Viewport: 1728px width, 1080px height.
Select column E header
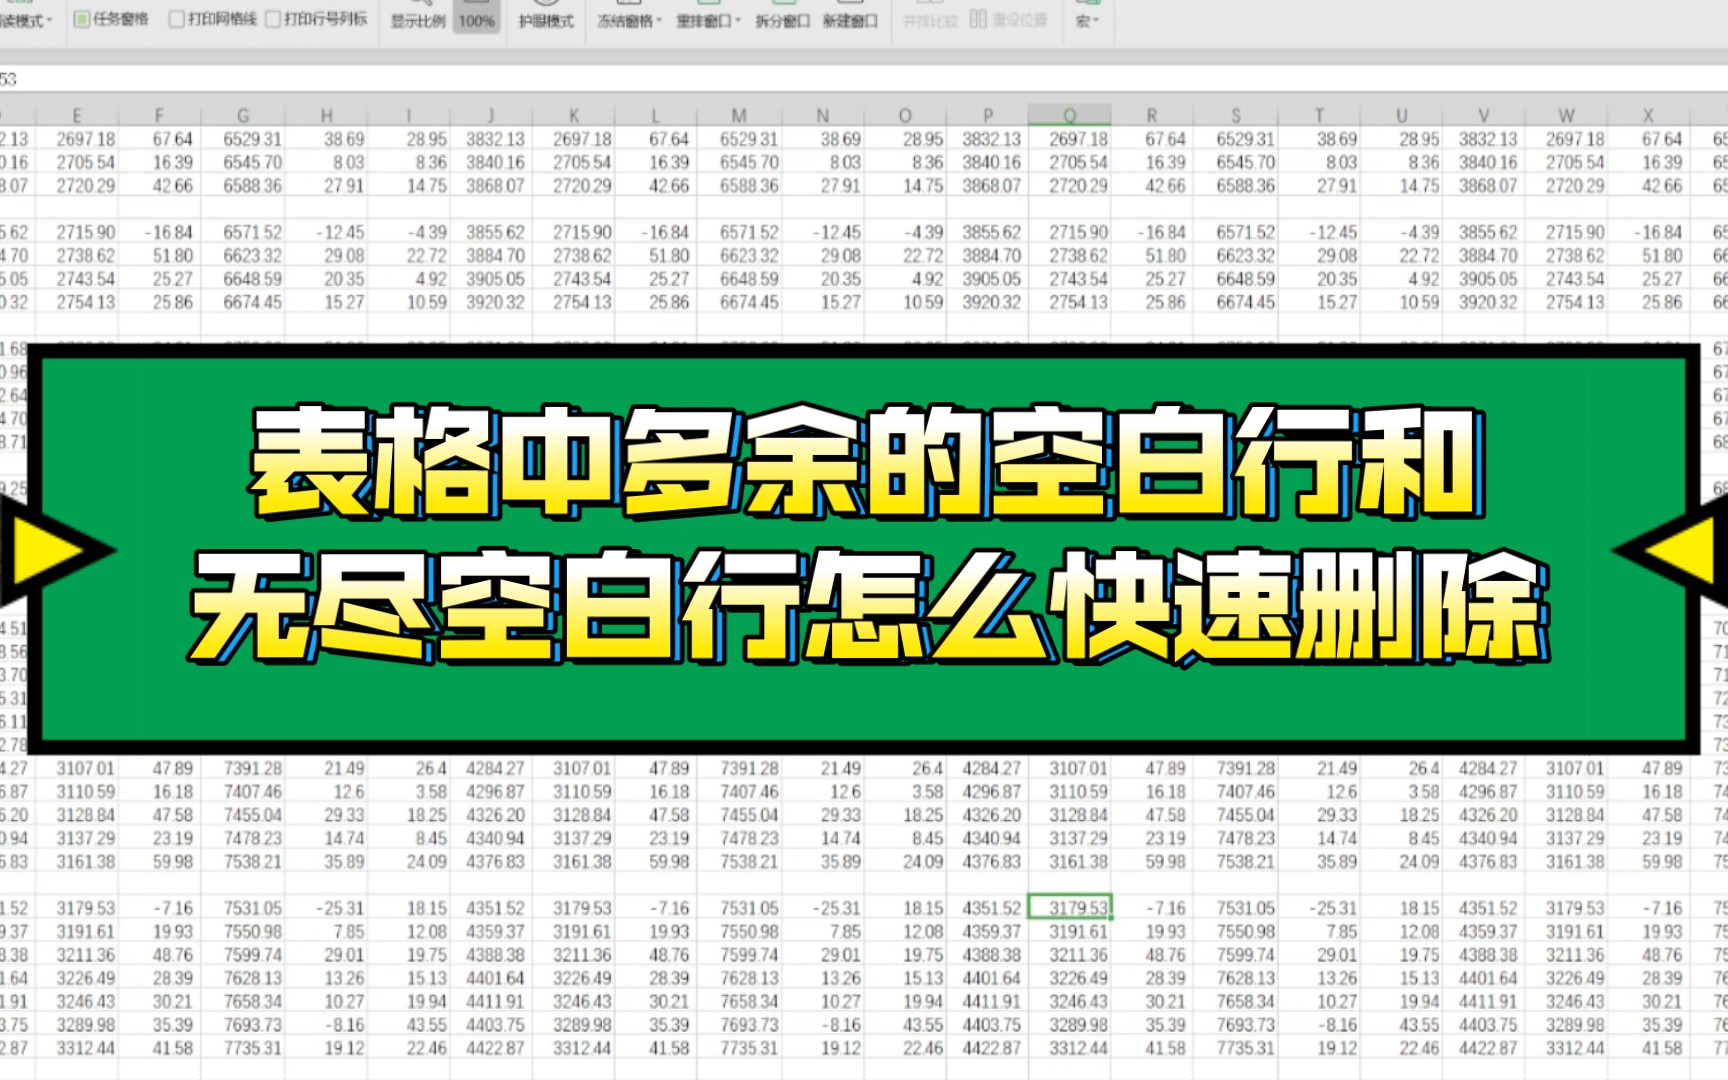pyautogui.click(x=77, y=115)
